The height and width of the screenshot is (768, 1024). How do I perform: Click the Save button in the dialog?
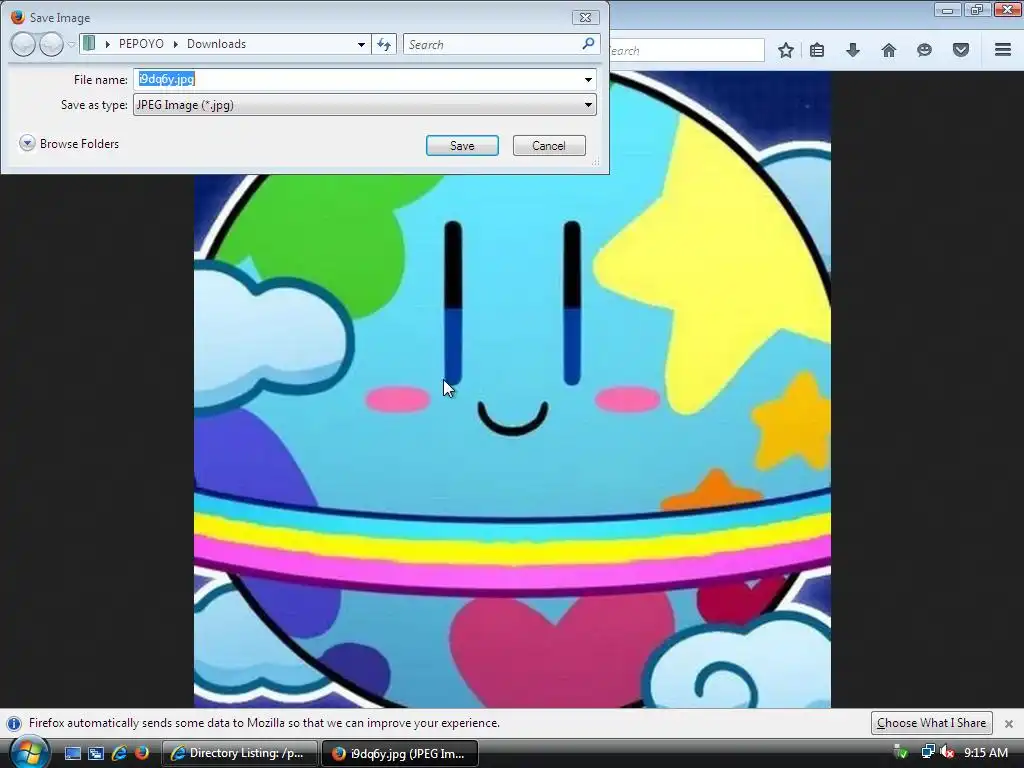coord(462,146)
